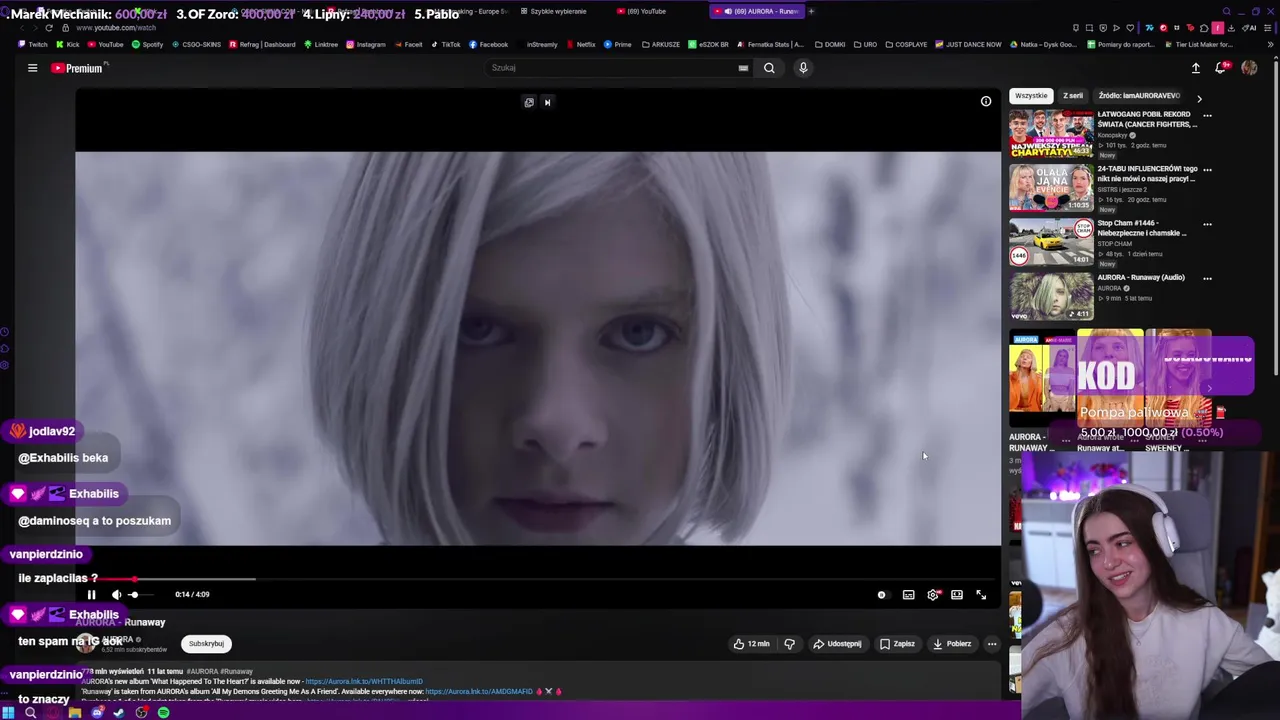Open Netflix bookmark
1280x720 pixels.
point(581,44)
